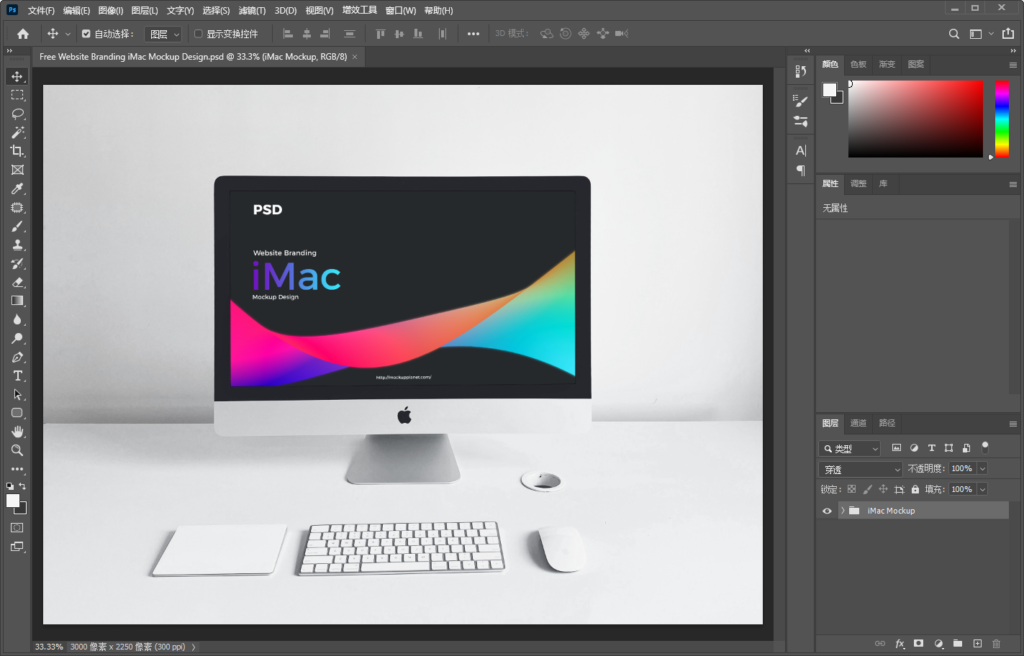The image size is (1024, 656).
Task: Open Move tool preset picker arrow
Action: pos(67,34)
